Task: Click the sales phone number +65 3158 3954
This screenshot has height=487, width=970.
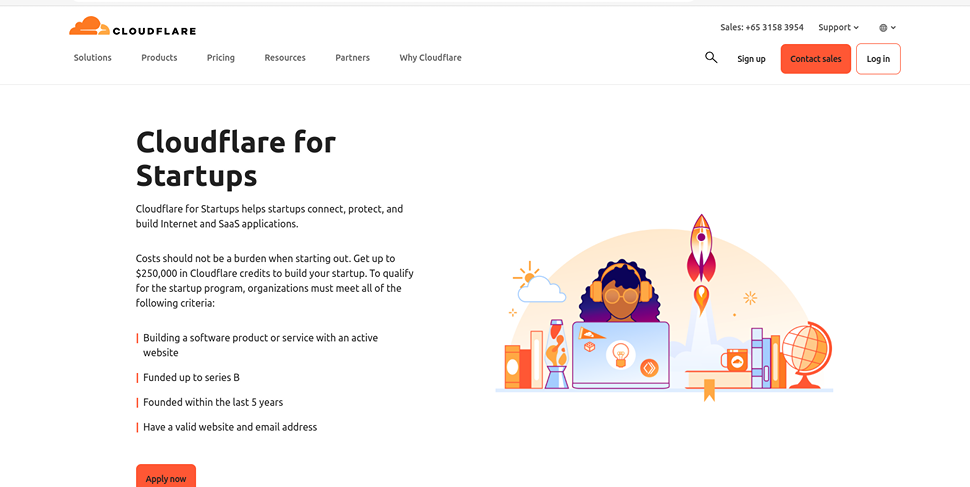Action: [x=775, y=27]
